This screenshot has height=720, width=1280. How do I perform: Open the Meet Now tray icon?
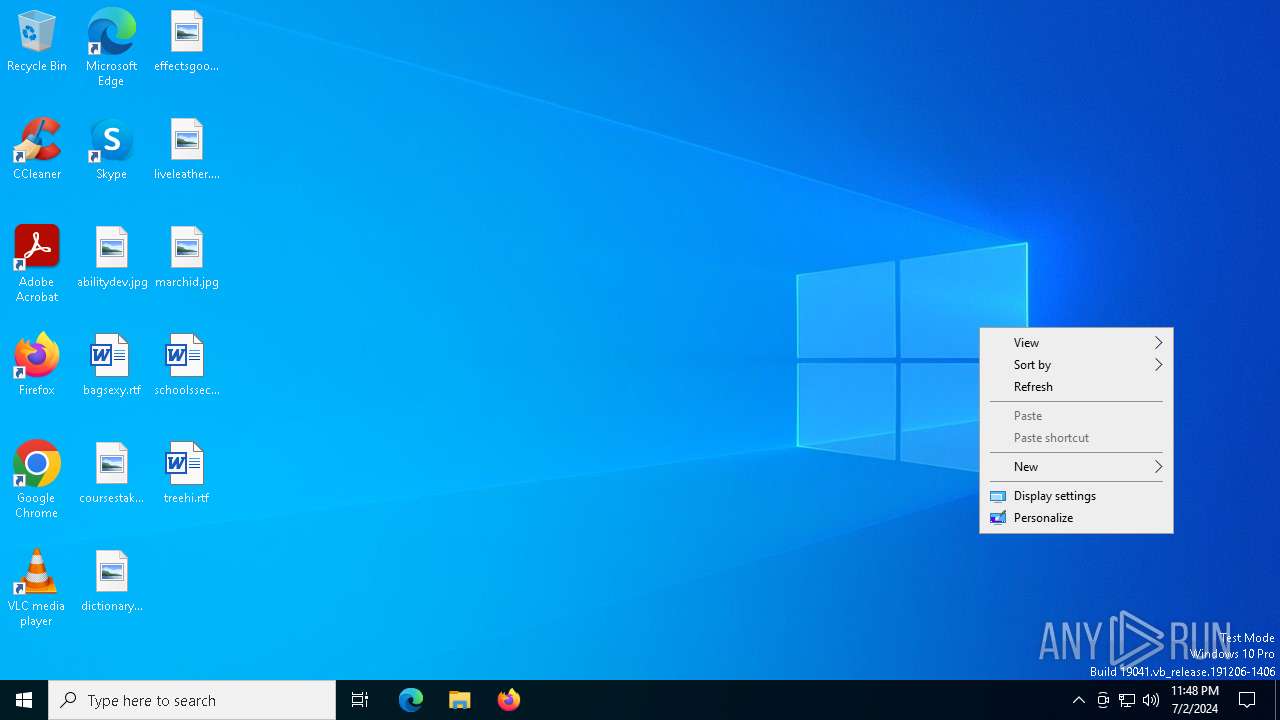click(x=1103, y=700)
